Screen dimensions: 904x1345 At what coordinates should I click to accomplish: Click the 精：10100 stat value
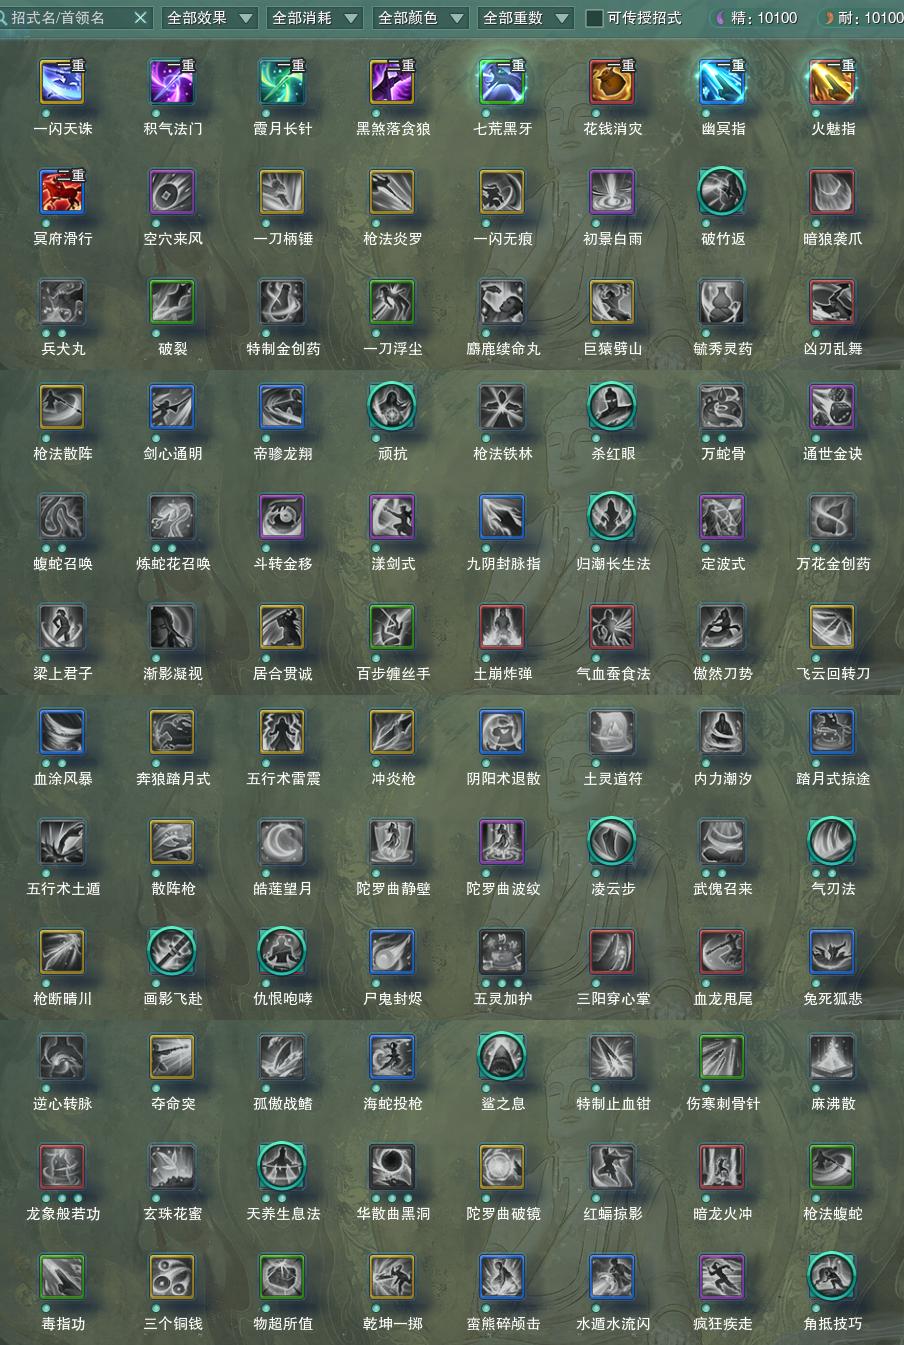[x=764, y=18]
